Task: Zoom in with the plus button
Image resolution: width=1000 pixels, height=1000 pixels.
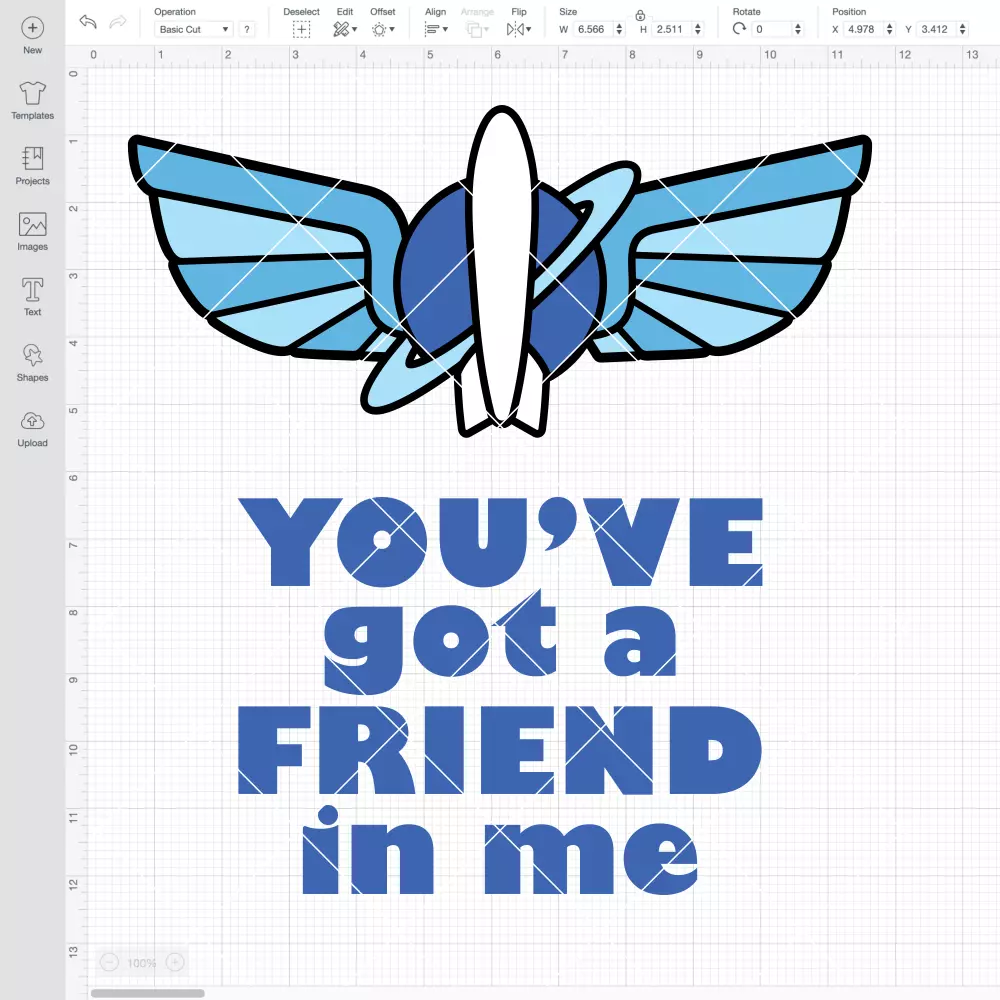Action: point(175,962)
